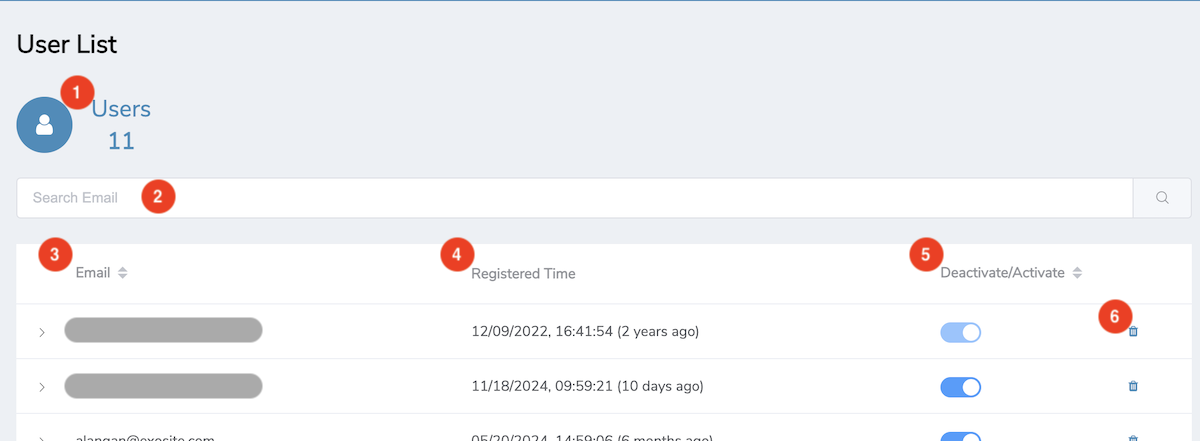Toggle activation for 12/09/2022 user

pos(961,332)
